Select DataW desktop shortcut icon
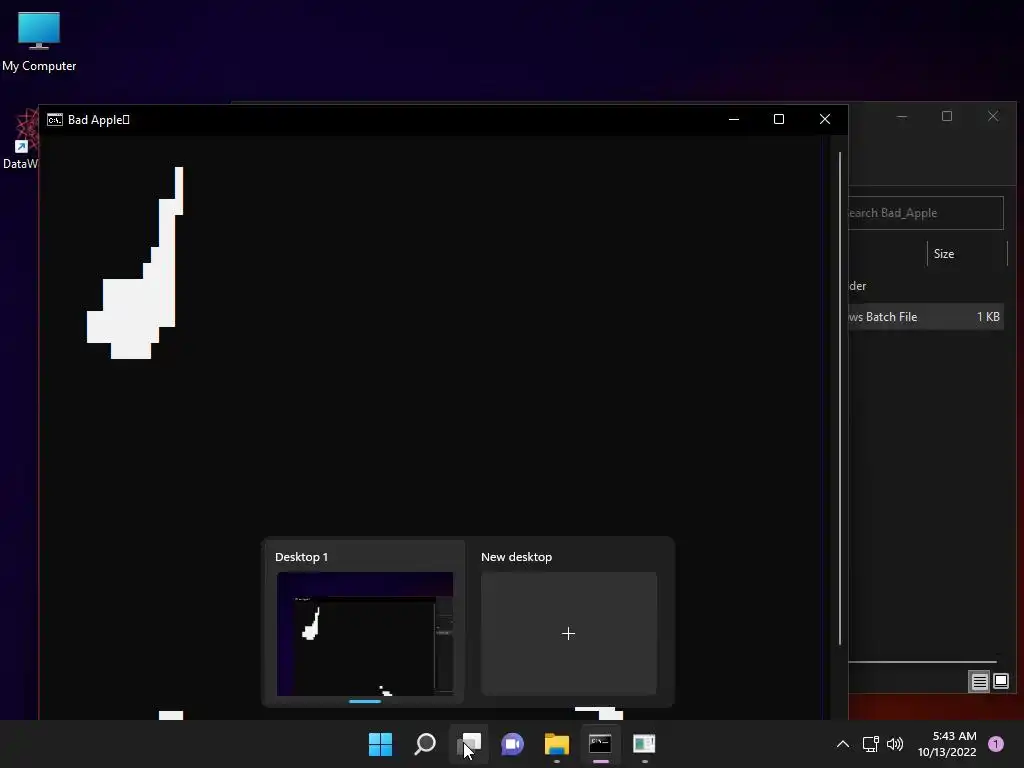The image size is (1024, 768). 20,140
